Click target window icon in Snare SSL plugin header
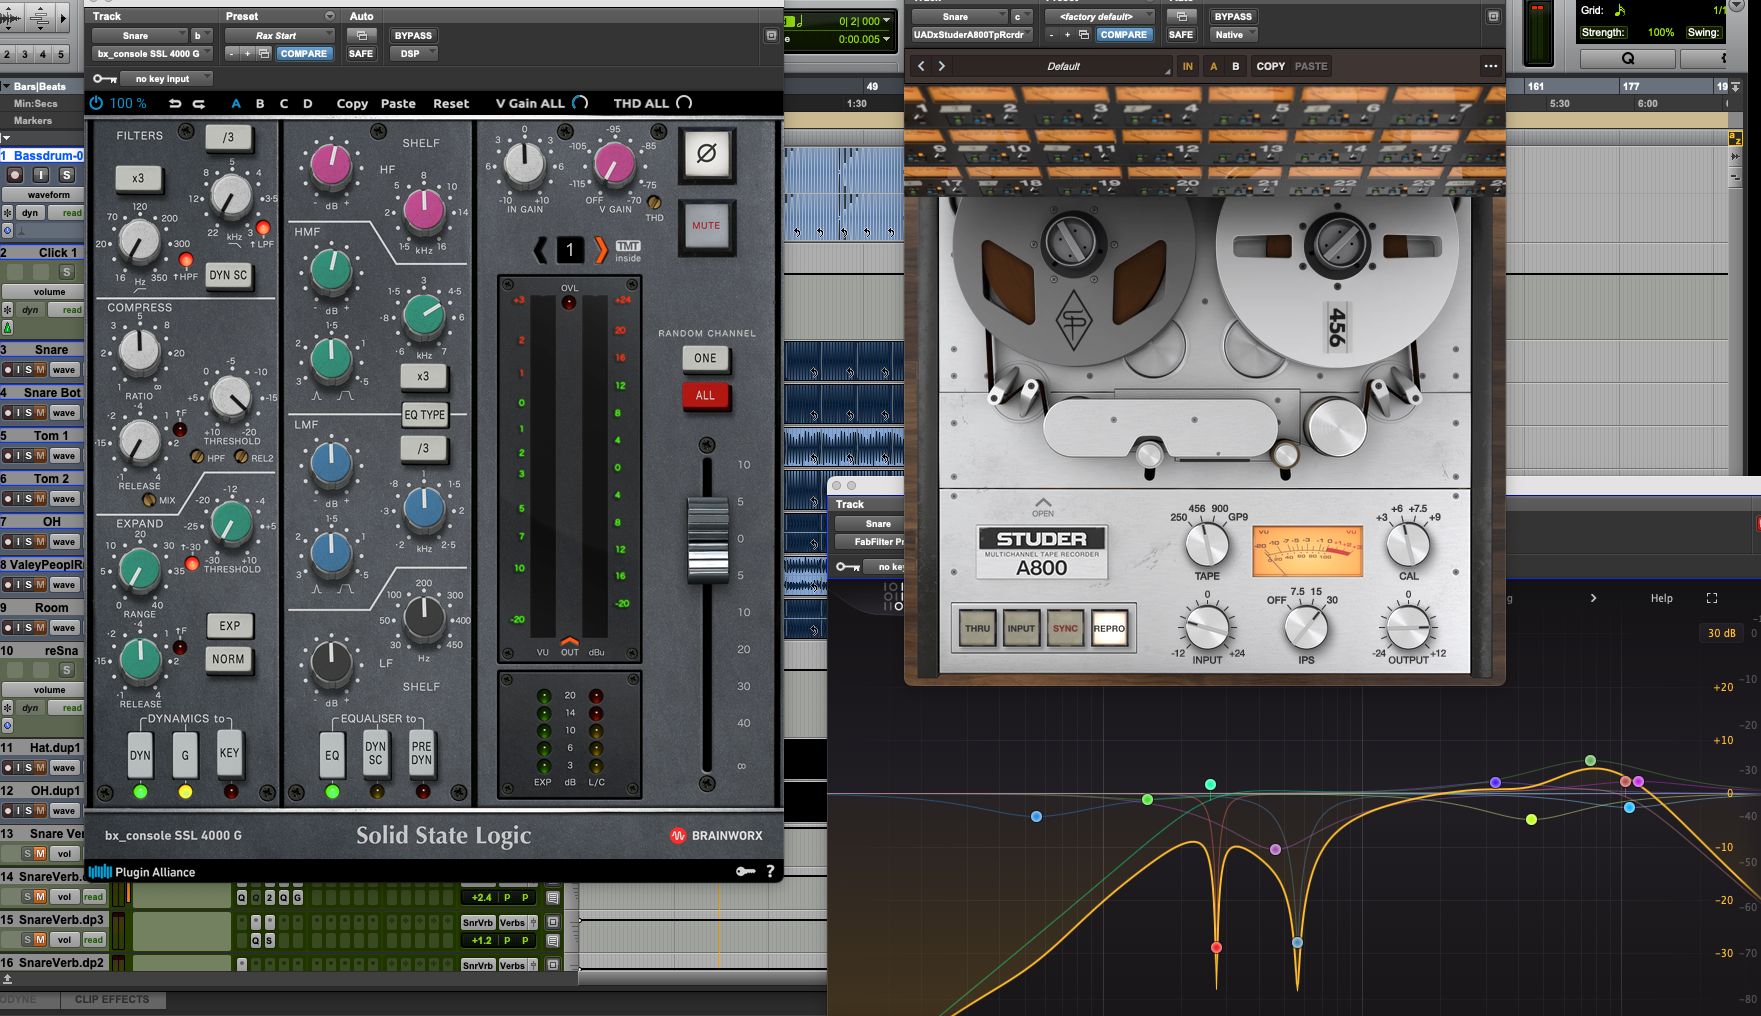 pyautogui.click(x=771, y=35)
